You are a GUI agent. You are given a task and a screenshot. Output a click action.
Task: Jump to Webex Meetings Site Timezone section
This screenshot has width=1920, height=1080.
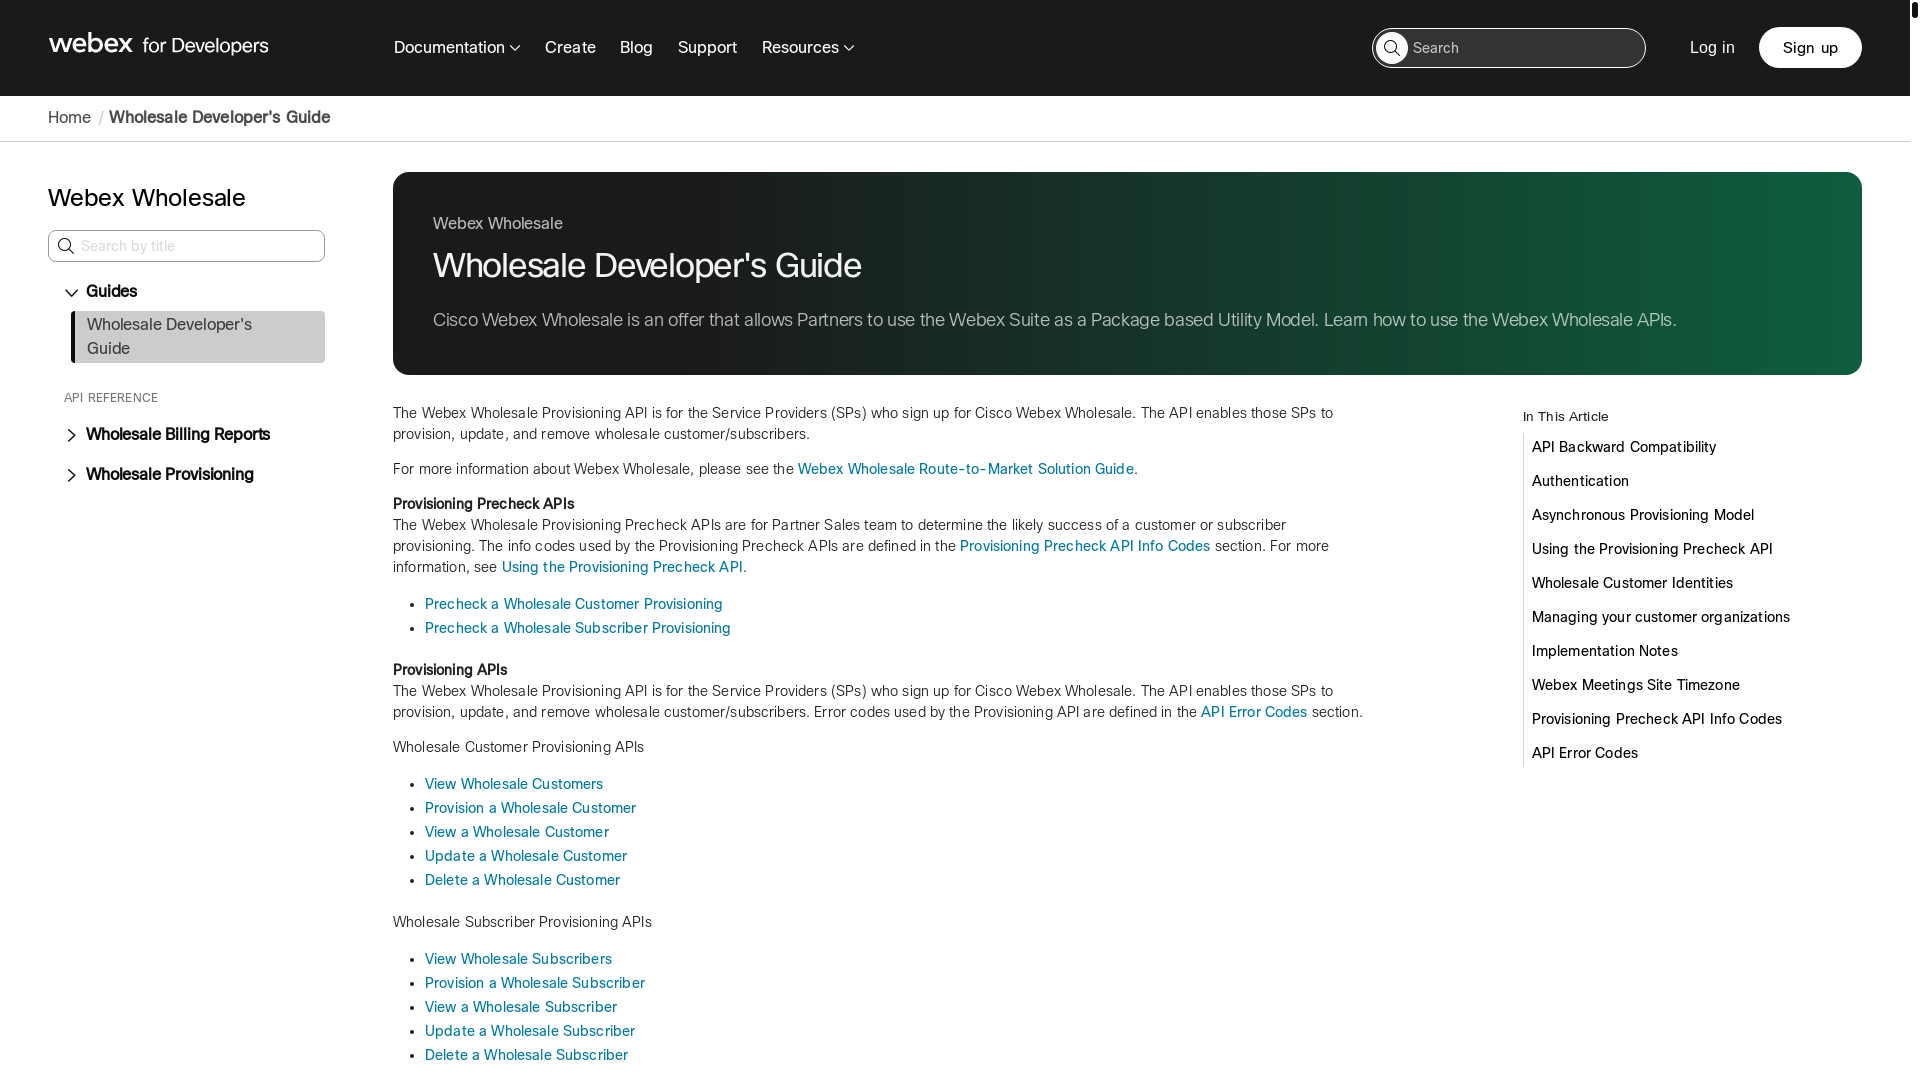point(1635,685)
